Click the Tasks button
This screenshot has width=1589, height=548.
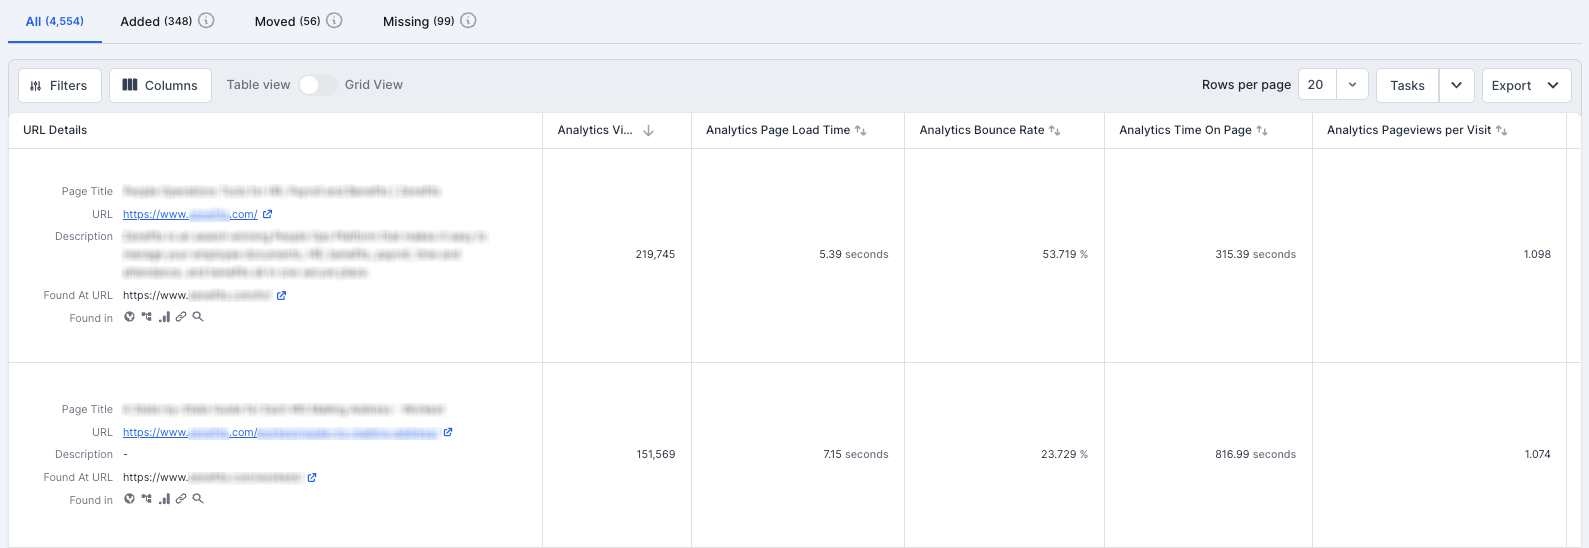point(1407,85)
